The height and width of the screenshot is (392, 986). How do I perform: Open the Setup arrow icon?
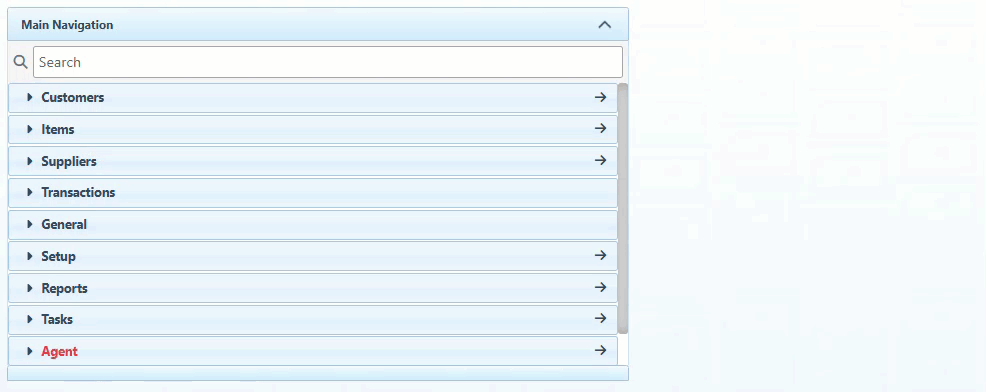pos(601,255)
